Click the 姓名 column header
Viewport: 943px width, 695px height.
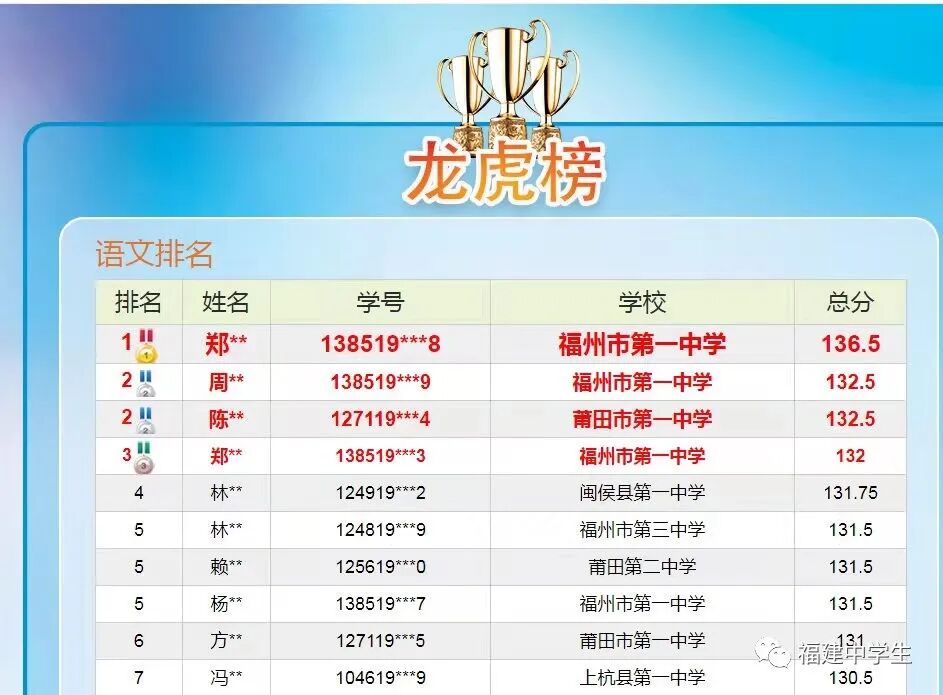pos(226,302)
